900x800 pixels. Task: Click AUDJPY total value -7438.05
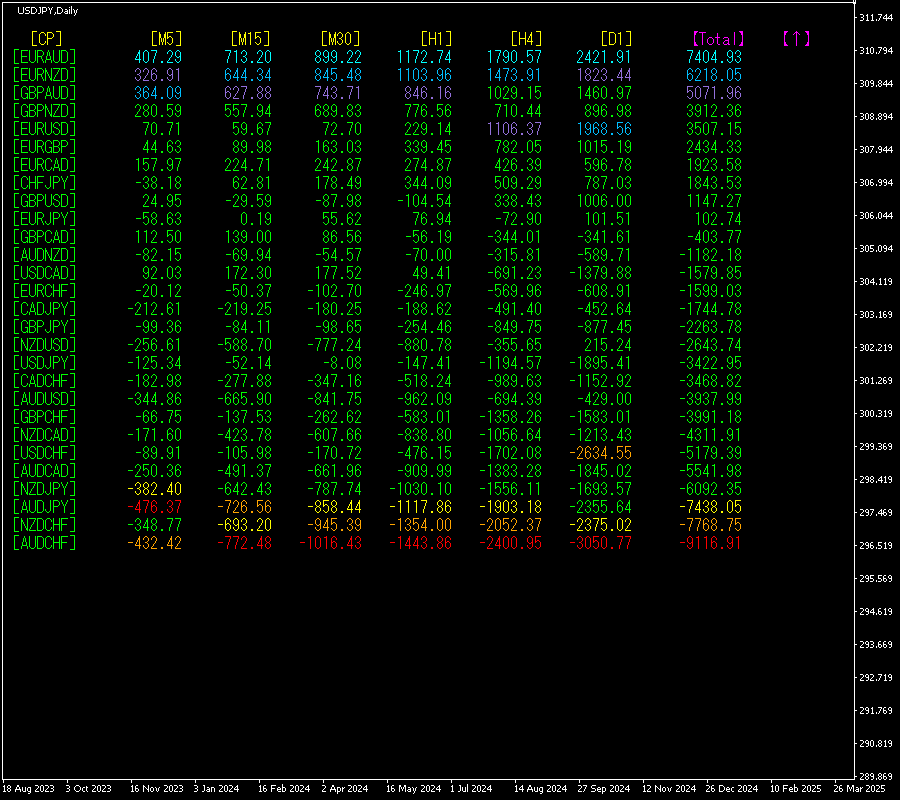coord(710,507)
